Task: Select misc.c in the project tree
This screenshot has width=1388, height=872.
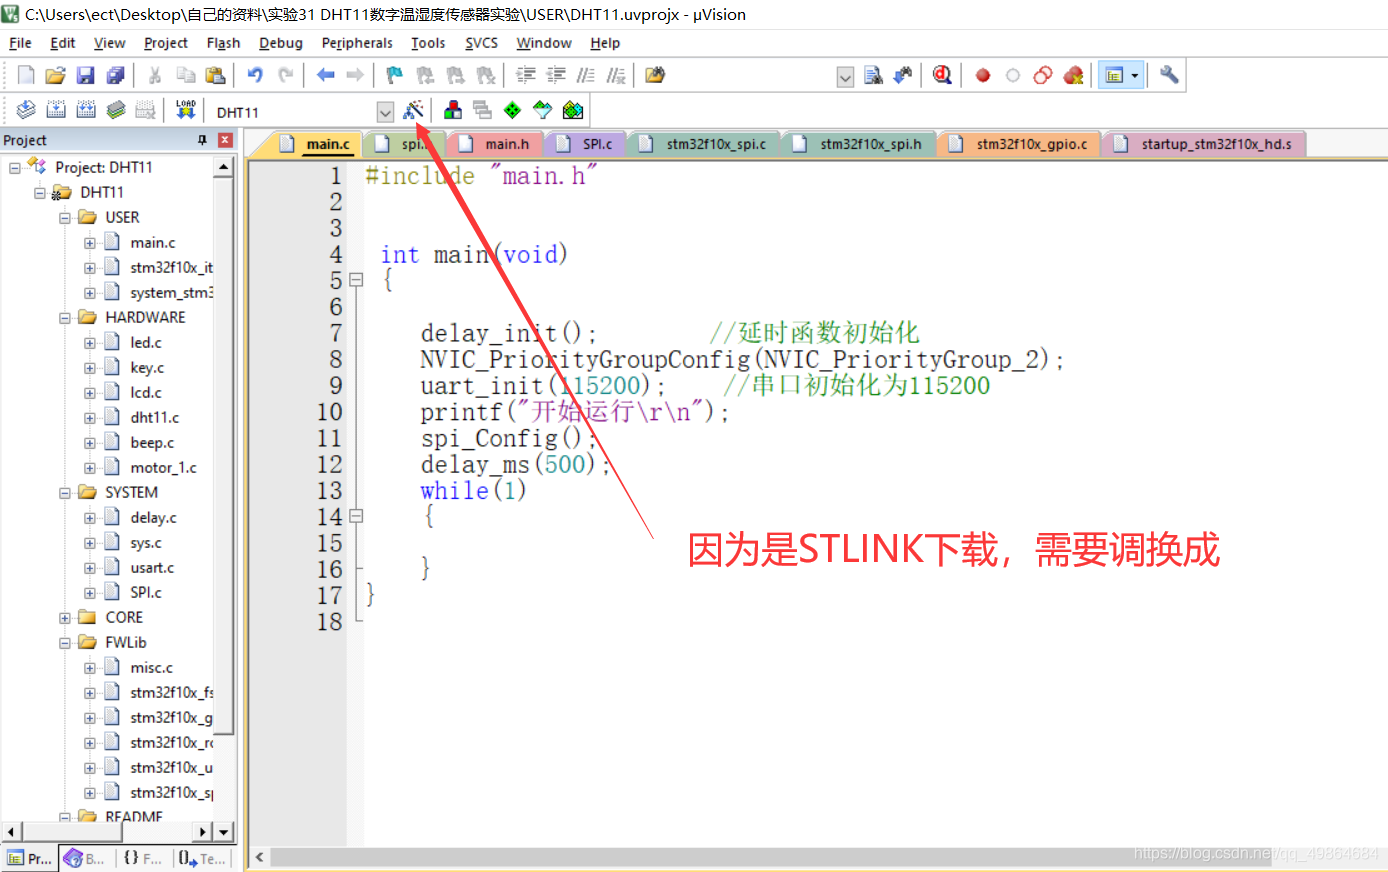Action: (151, 668)
